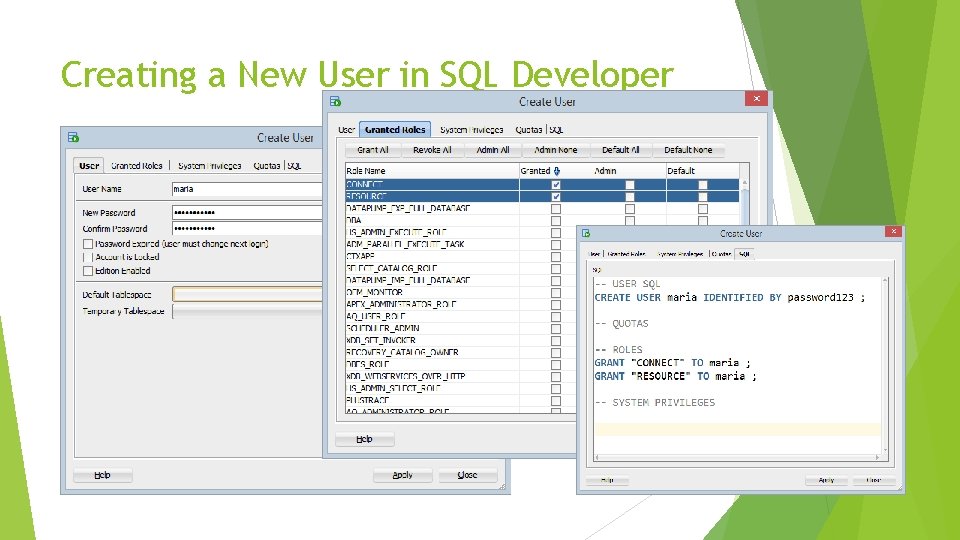This screenshot has width=960, height=540.
Task: Grant the OEM_MONITOR role checkbox
Action: pyautogui.click(x=555, y=292)
